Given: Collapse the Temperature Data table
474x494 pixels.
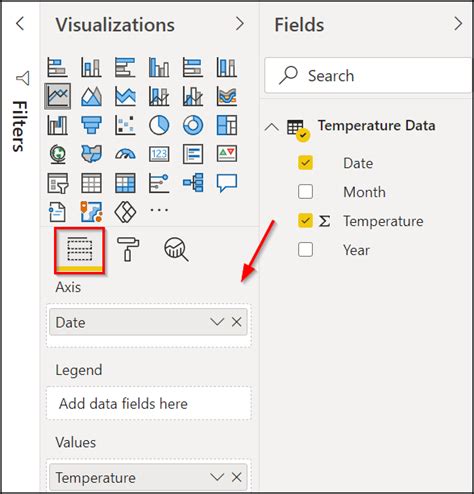Looking at the screenshot, I should pos(272,127).
